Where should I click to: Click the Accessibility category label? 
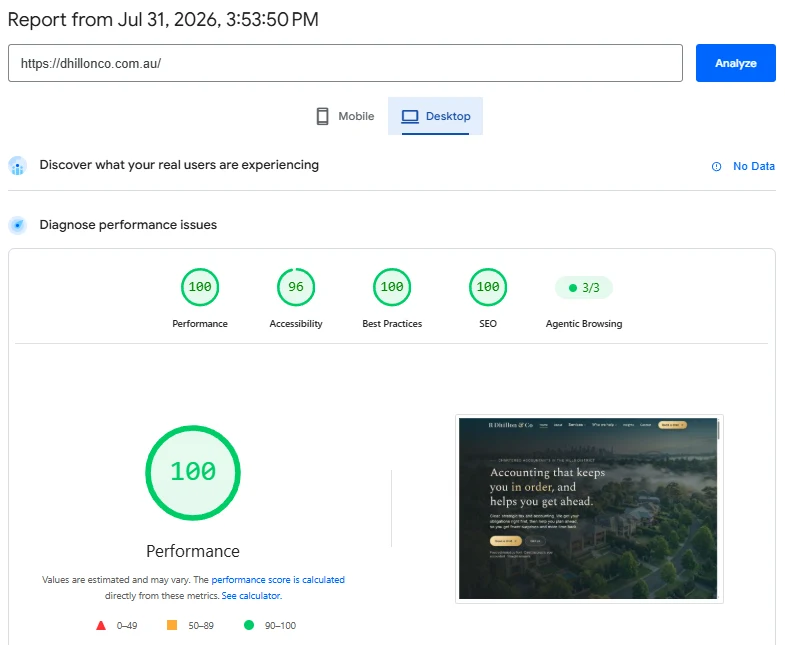[296, 324]
